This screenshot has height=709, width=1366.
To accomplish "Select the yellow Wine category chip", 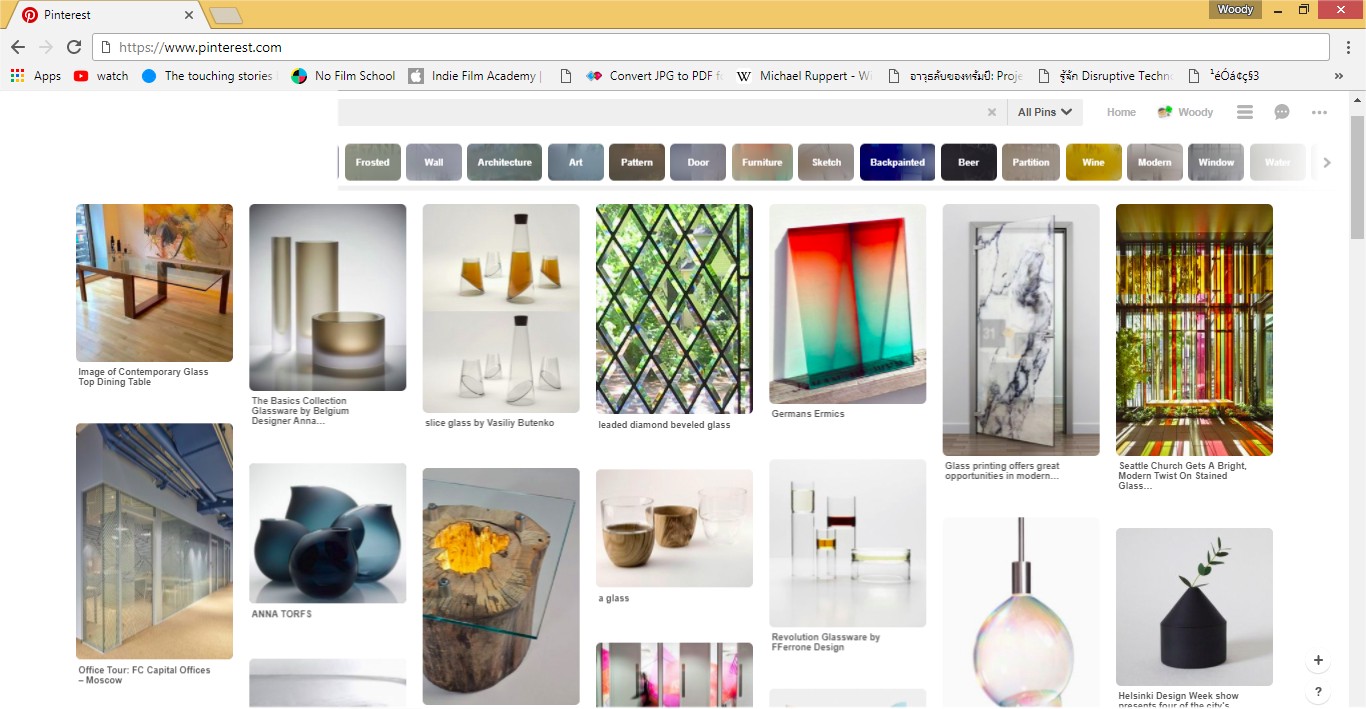I will [1093, 162].
